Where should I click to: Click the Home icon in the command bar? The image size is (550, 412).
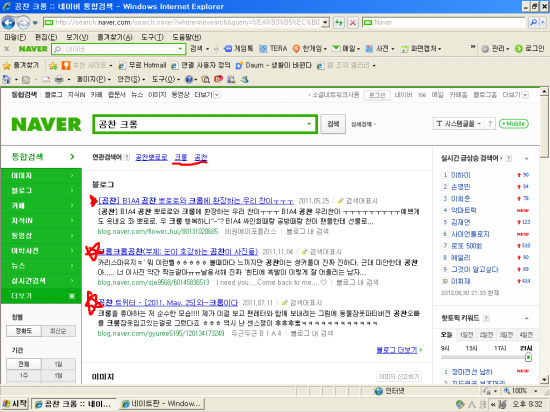pyautogui.click(x=7, y=80)
